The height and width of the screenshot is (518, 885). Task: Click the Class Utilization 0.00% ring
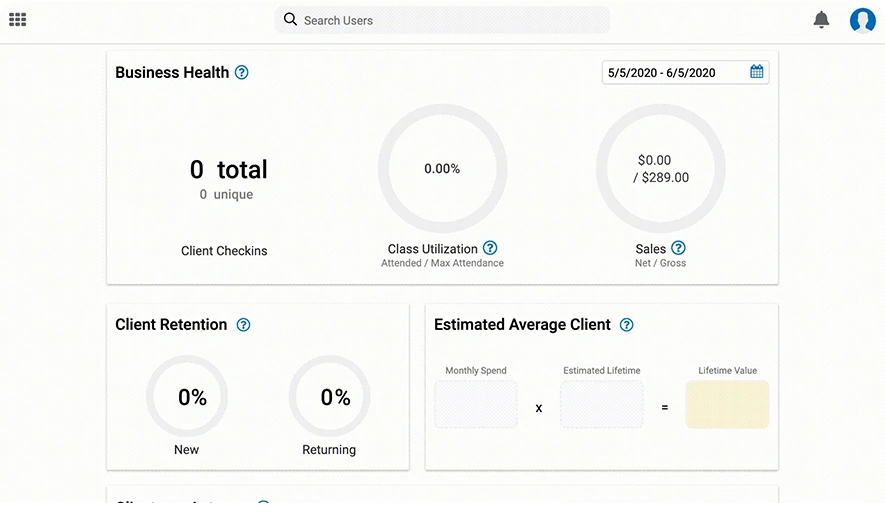click(x=442, y=168)
